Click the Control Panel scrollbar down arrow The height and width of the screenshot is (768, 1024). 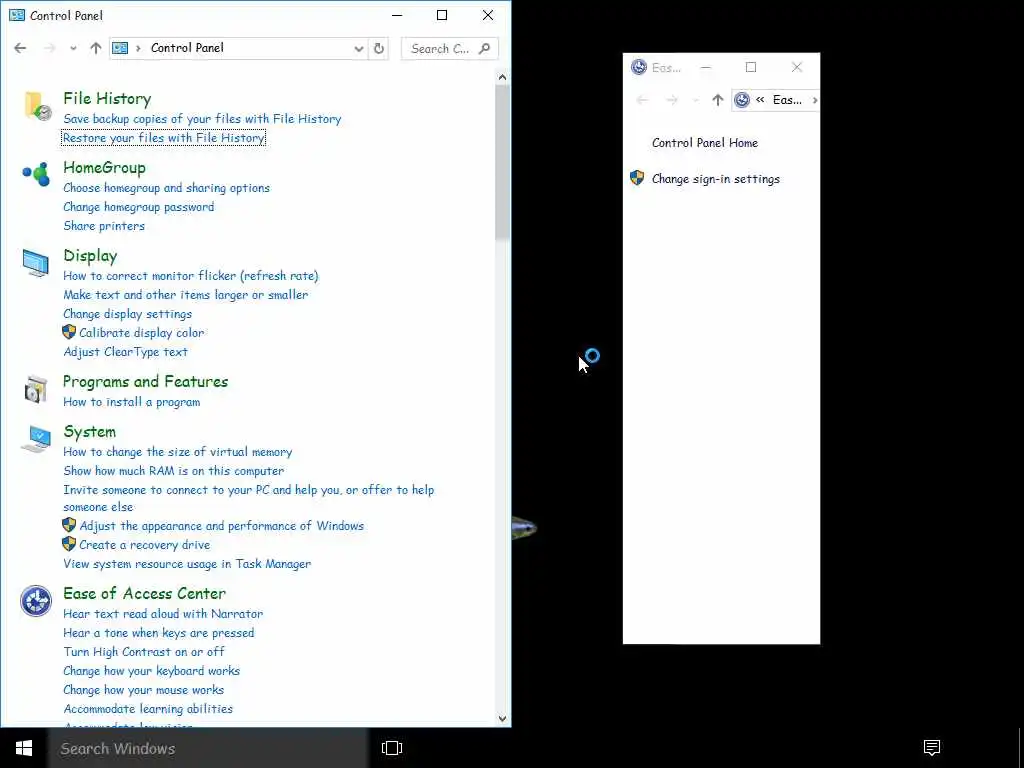pos(502,718)
